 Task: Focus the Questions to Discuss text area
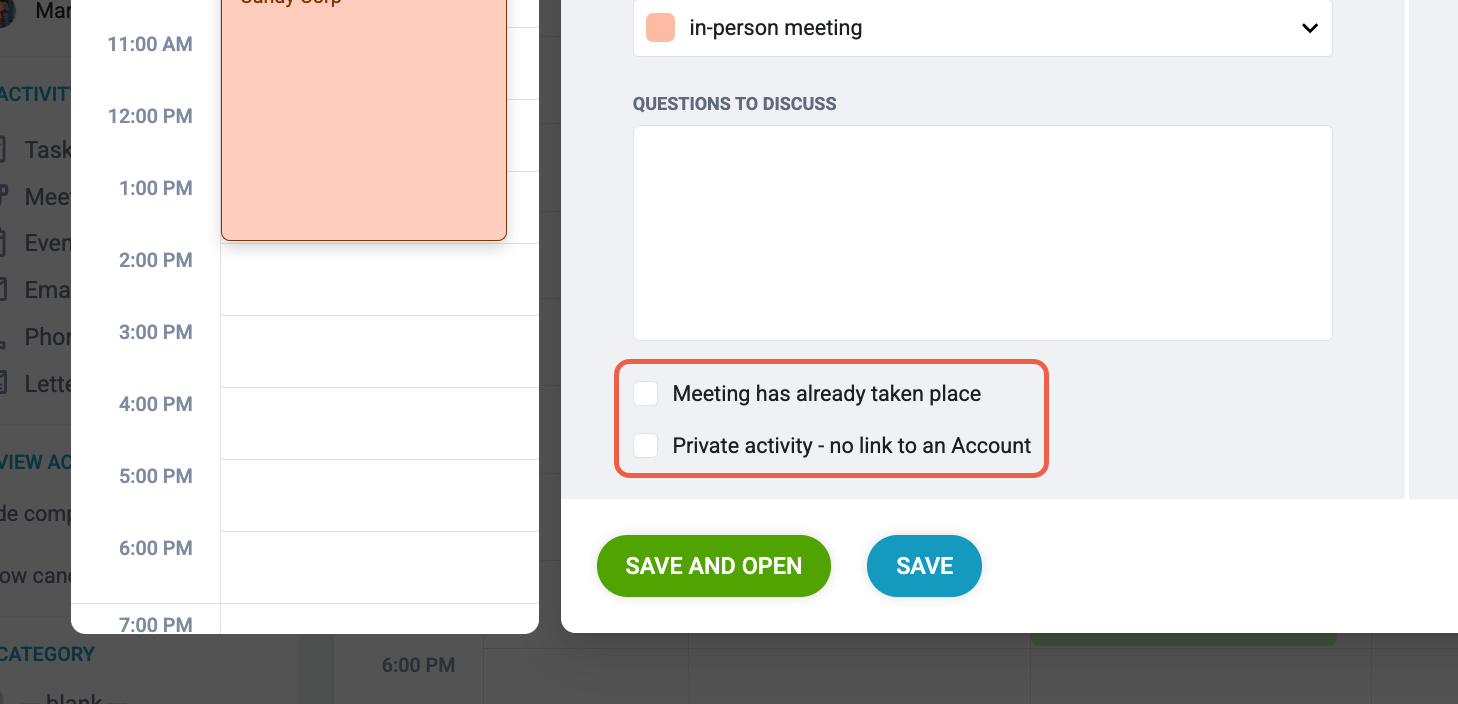982,233
